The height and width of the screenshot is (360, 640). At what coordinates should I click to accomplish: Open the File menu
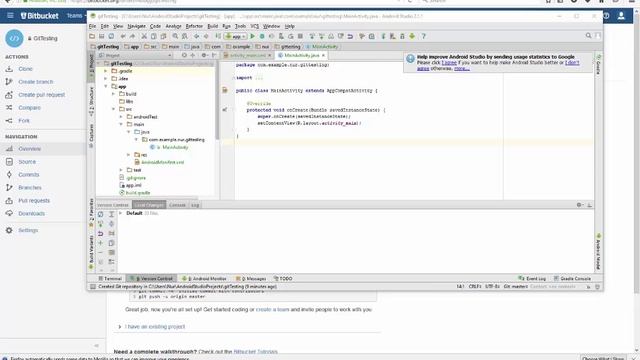[93, 26]
